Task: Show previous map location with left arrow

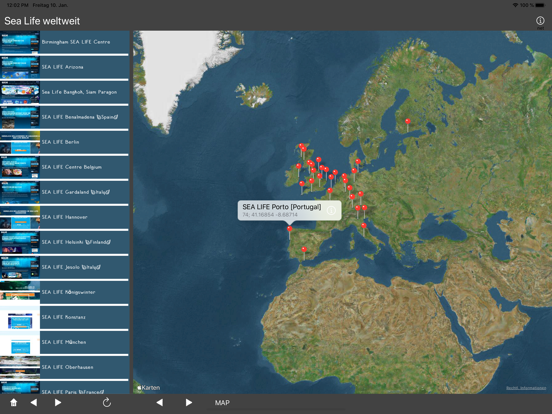Action: click(x=159, y=402)
